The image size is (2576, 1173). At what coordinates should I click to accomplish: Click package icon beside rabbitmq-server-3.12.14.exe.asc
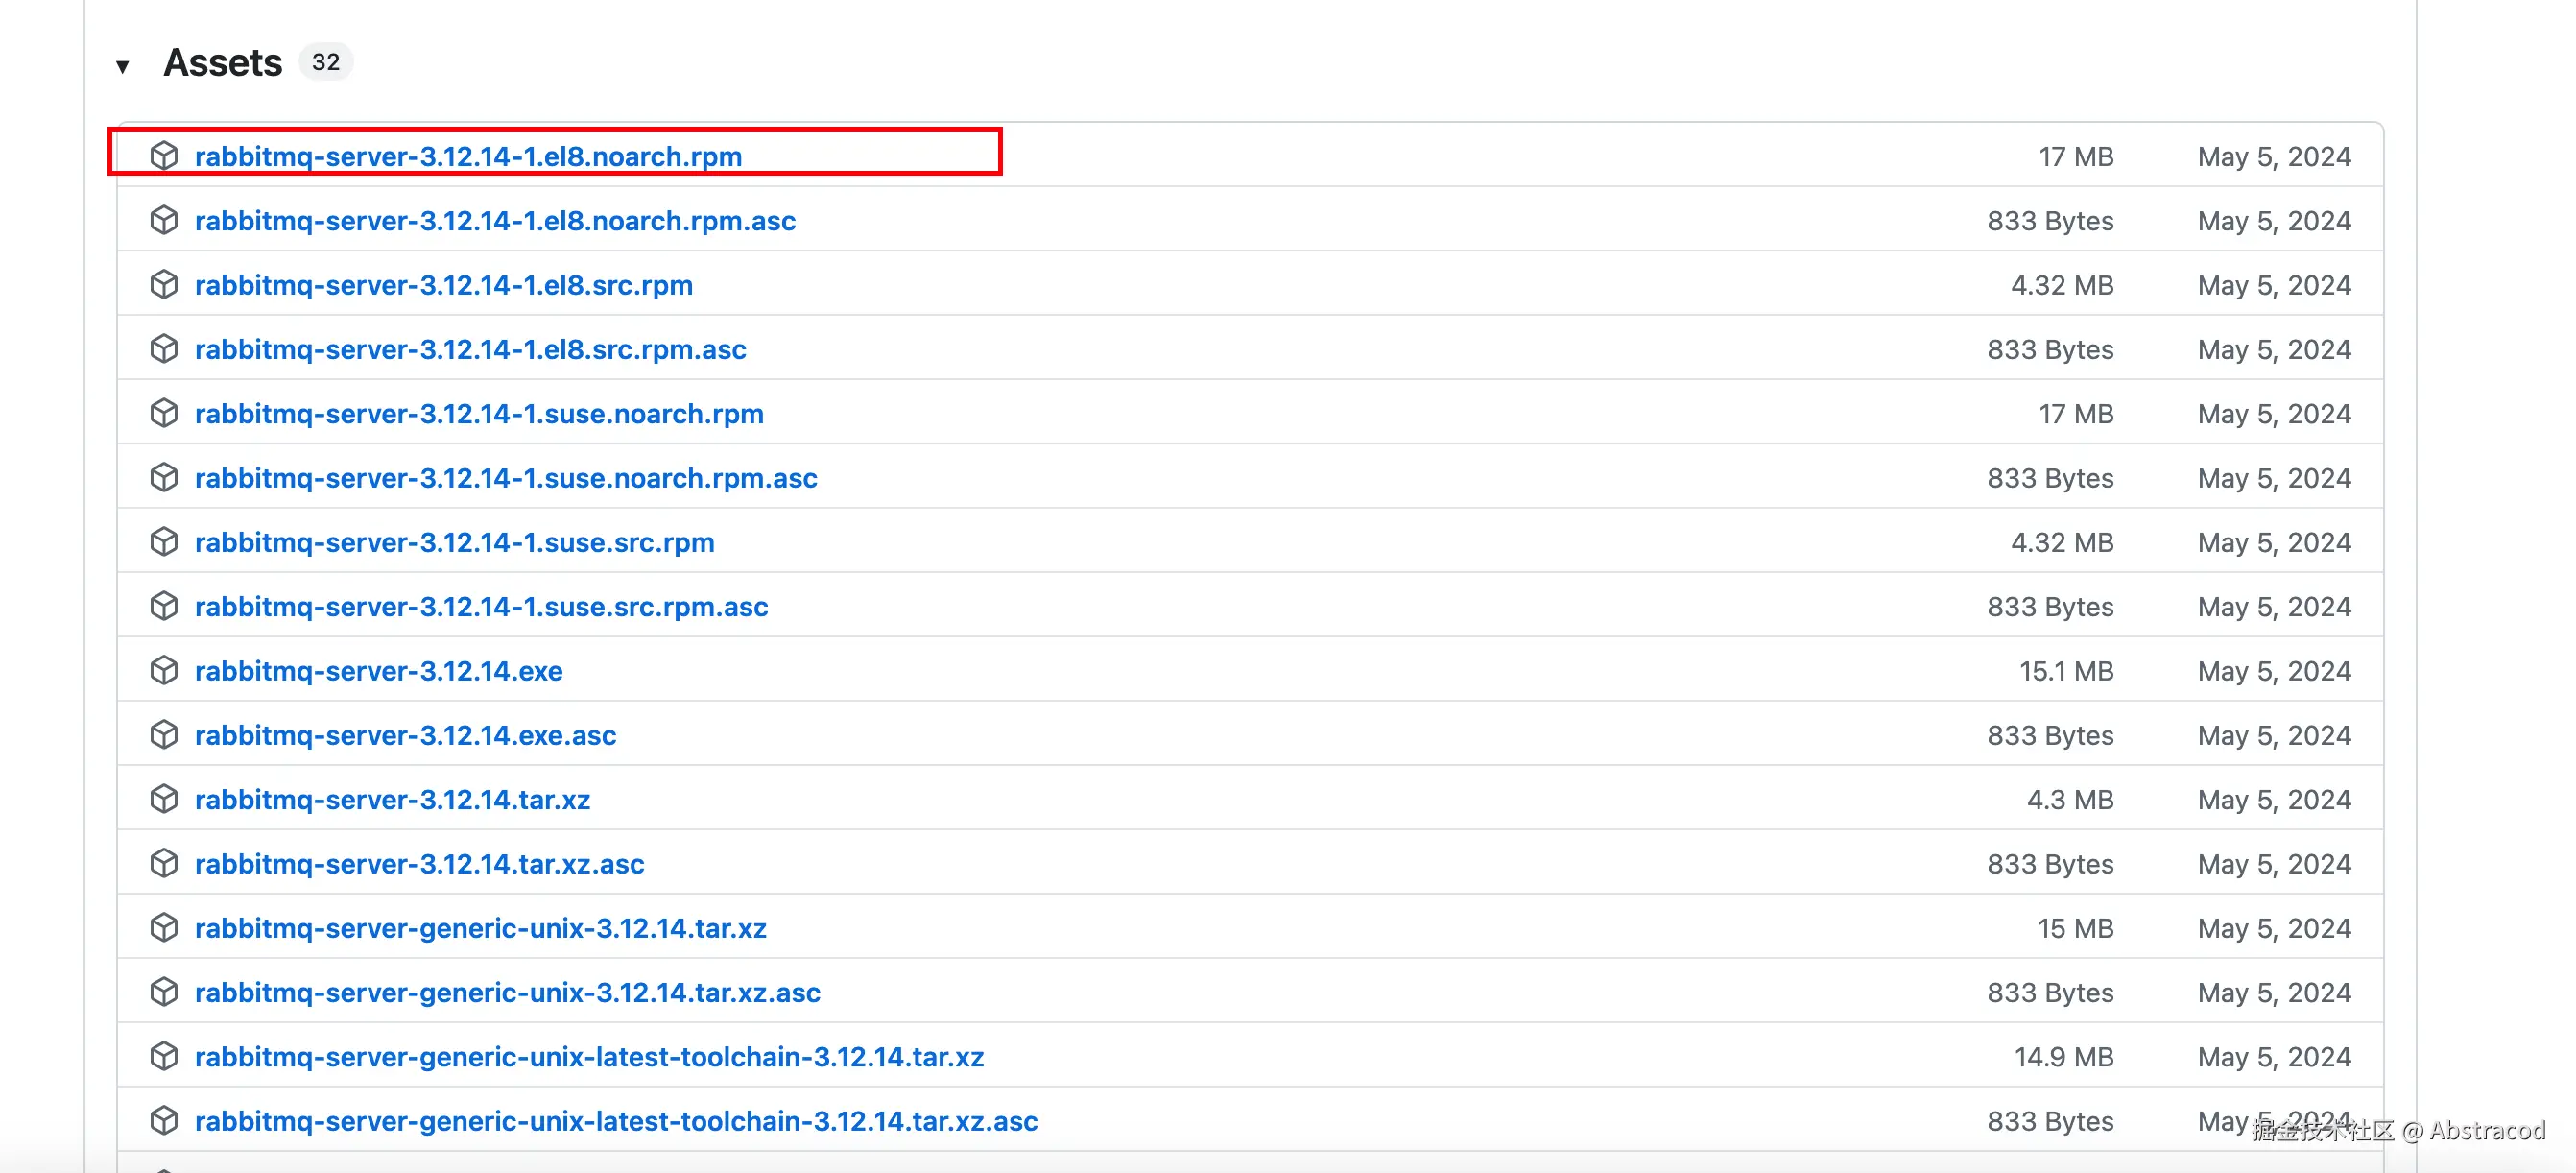click(164, 735)
